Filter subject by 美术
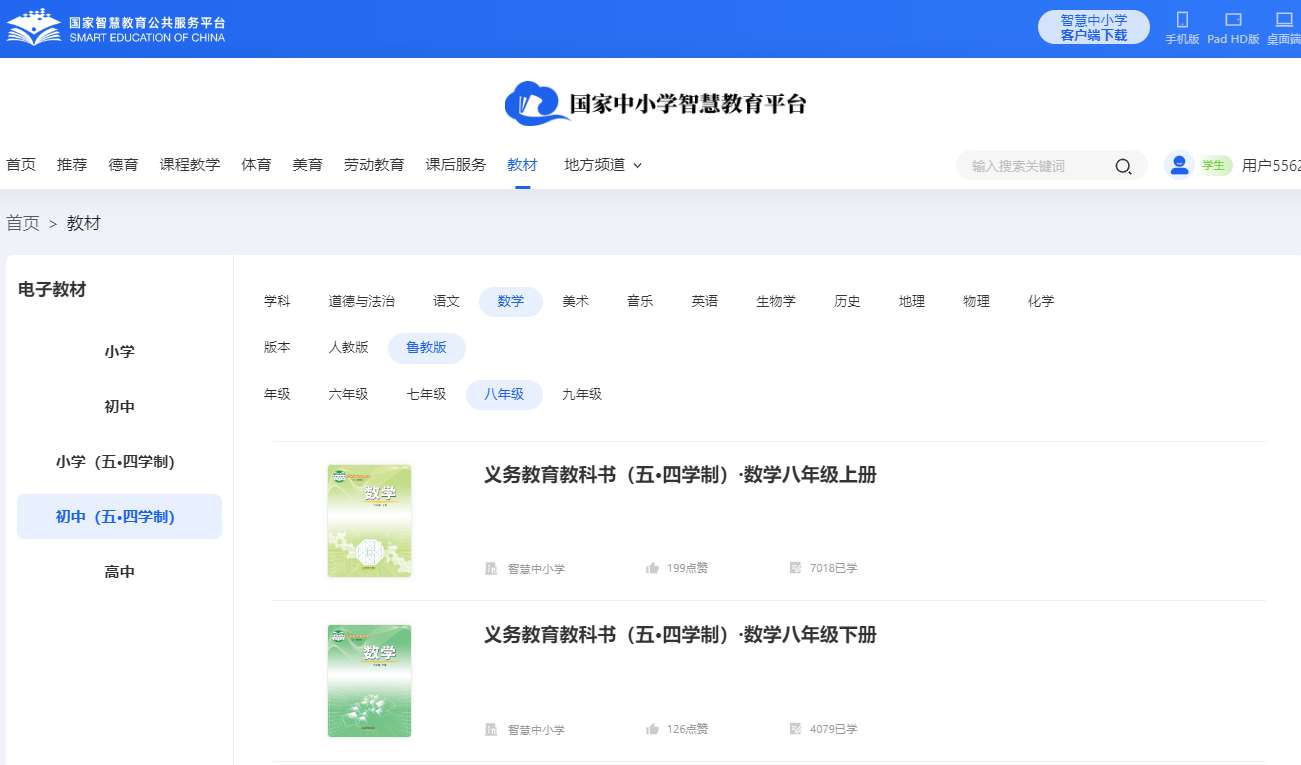The height and width of the screenshot is (765, 1301). (576, 301)
